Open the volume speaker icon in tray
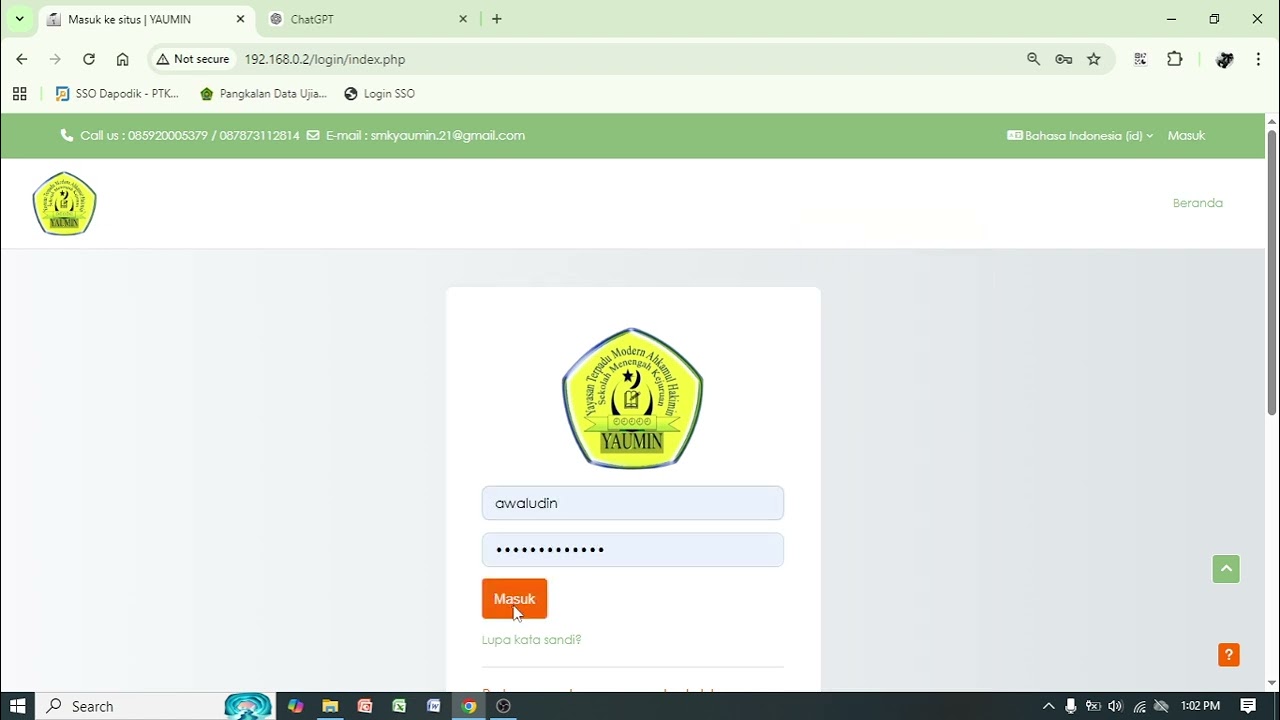This screenshot has height=720, width=1280. tap(1116, 706)
